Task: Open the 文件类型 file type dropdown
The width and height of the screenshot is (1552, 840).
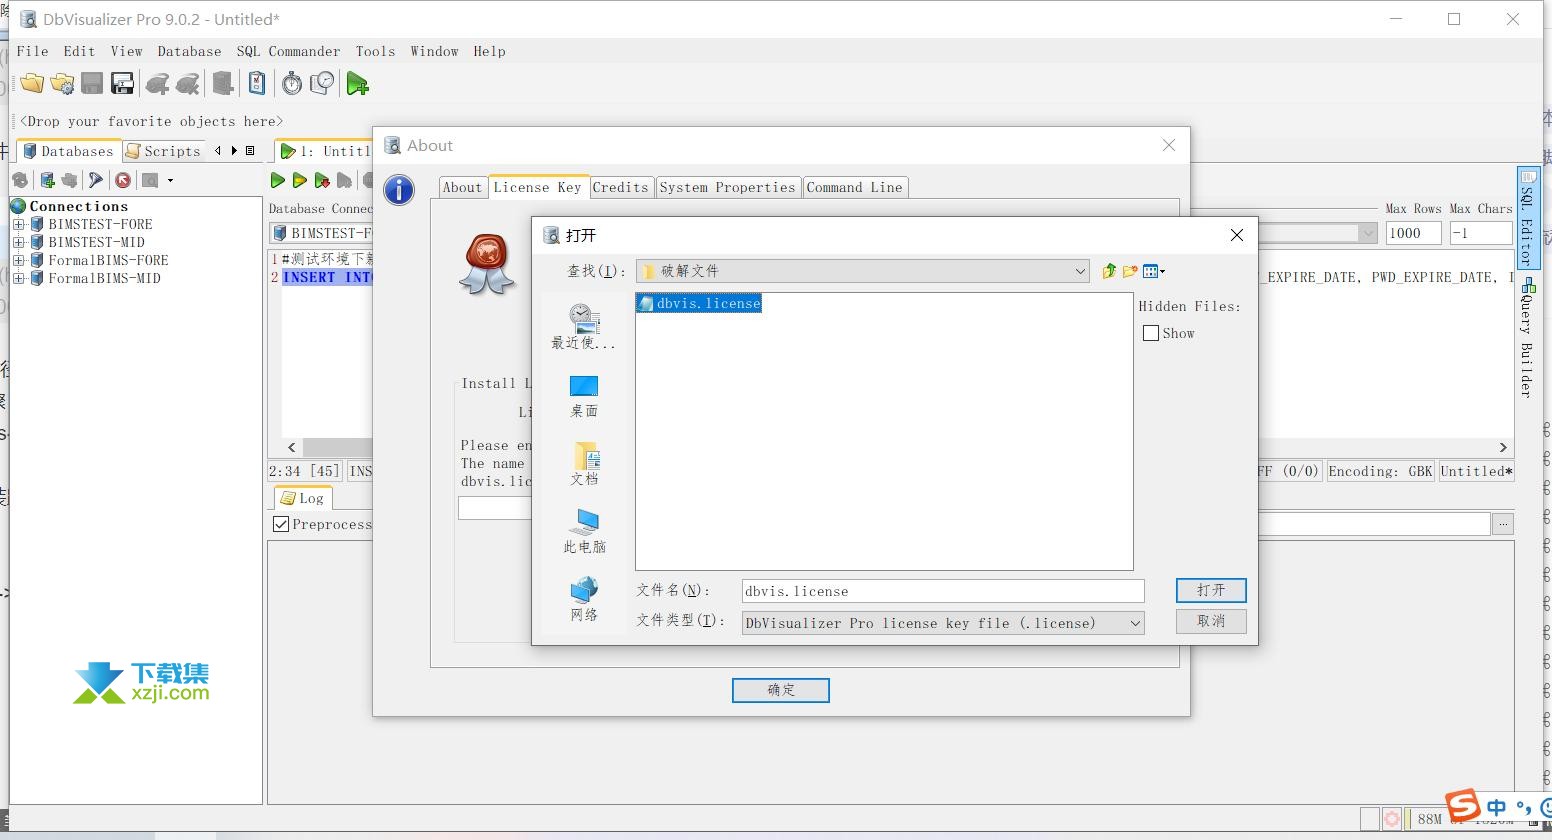Action: 1135,623
